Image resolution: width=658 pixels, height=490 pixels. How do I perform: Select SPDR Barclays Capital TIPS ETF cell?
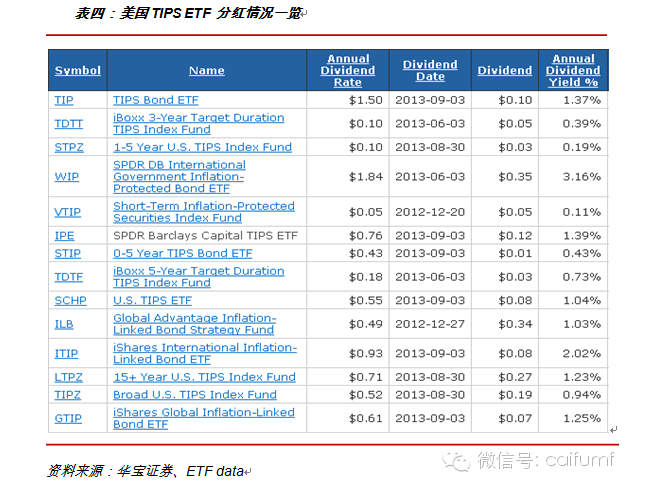click(x=205, y=235)
